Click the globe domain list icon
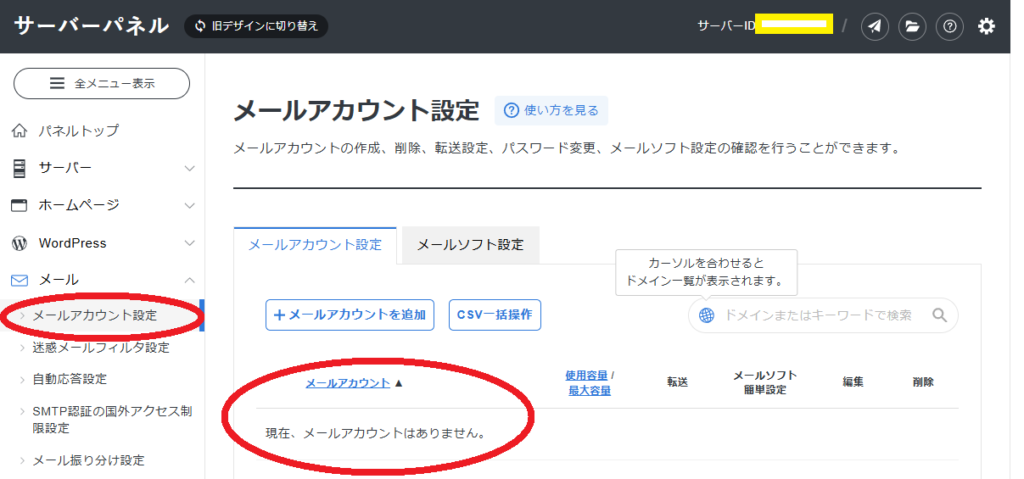This screenshot has width=1024, height=479. pyautogui.click(x=707, y=315)
